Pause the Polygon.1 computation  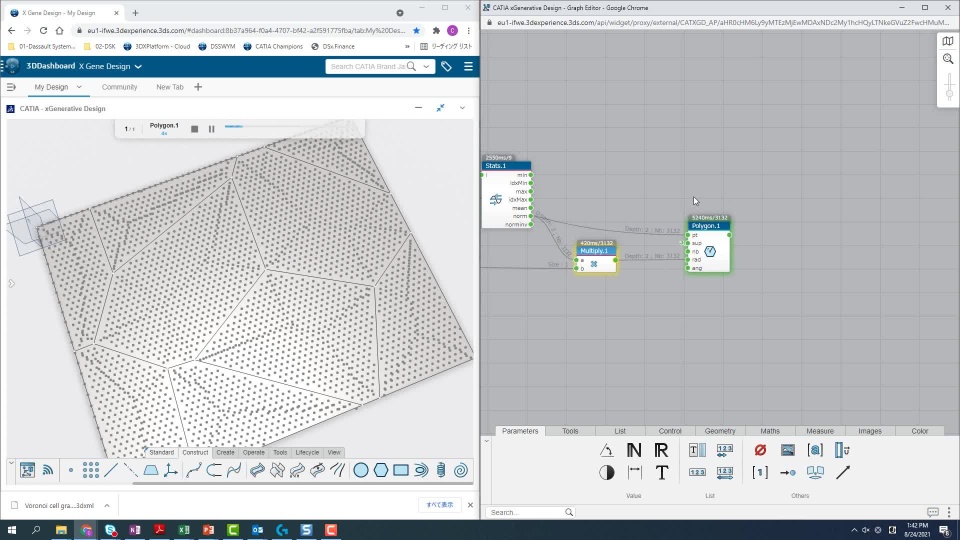coord(211,129)
